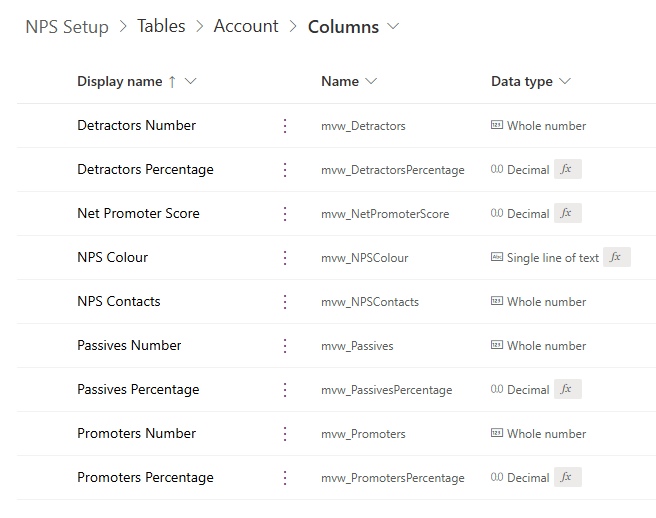Open more options for Detractors Percentage row
The height and width of the screenshot is (518, 656).
[285, 170]
